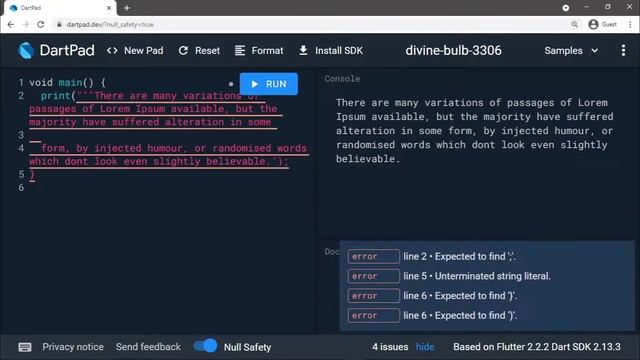This screenshot has width=640, height=360.
Task: Click the browser forward arrow
Action: pyautogui.click(x=25, y=24)
